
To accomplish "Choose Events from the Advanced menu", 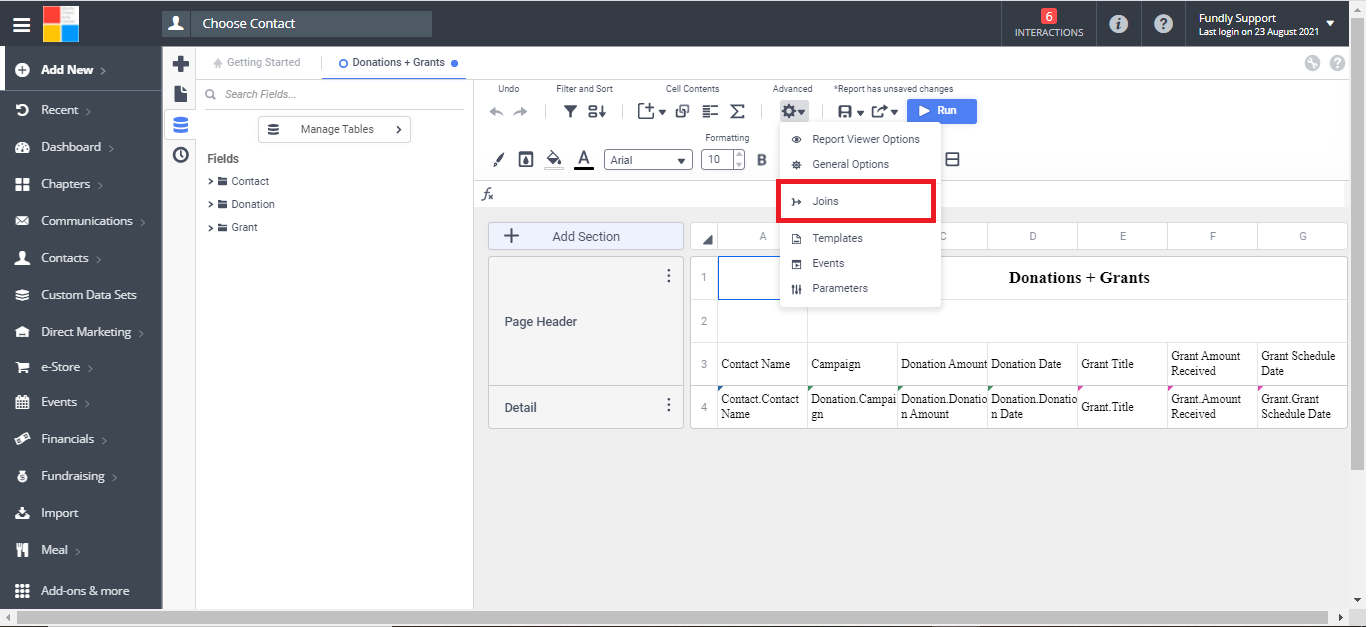I will pyautogui.click(x=860, y=264).
